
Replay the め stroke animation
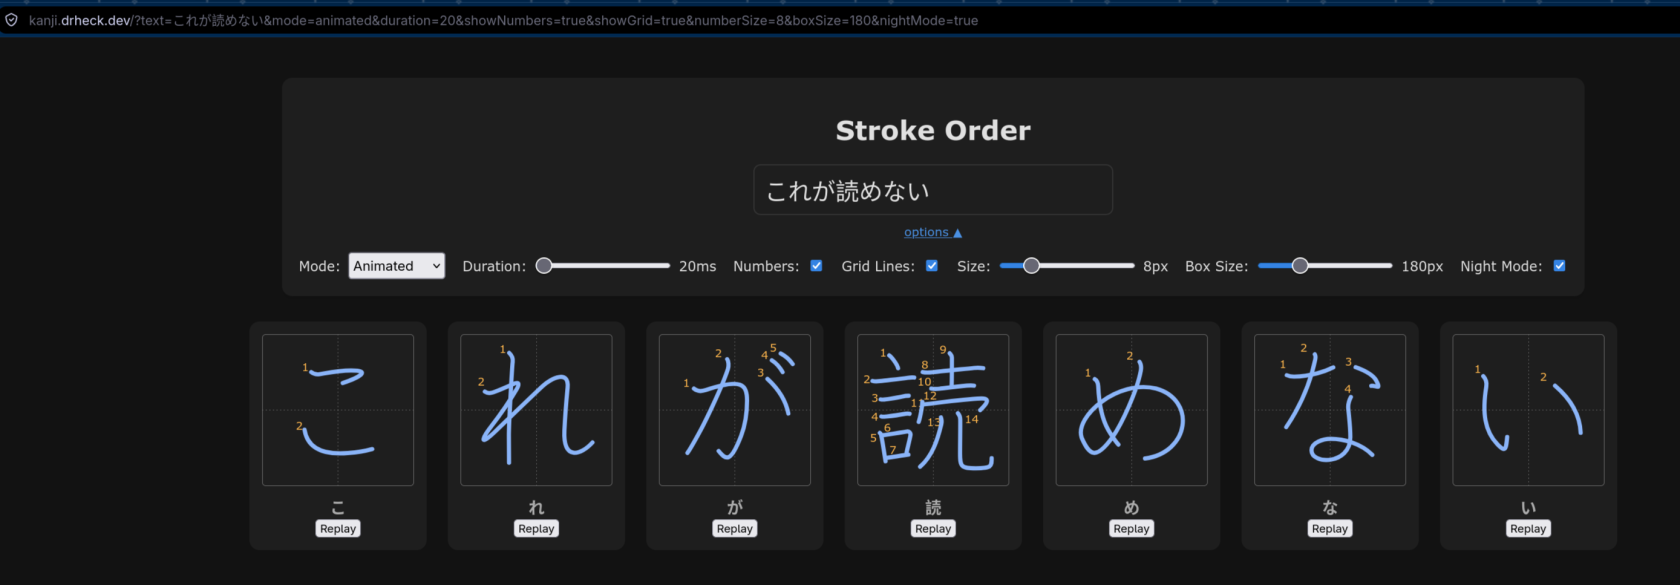(x=1131, y=528)
